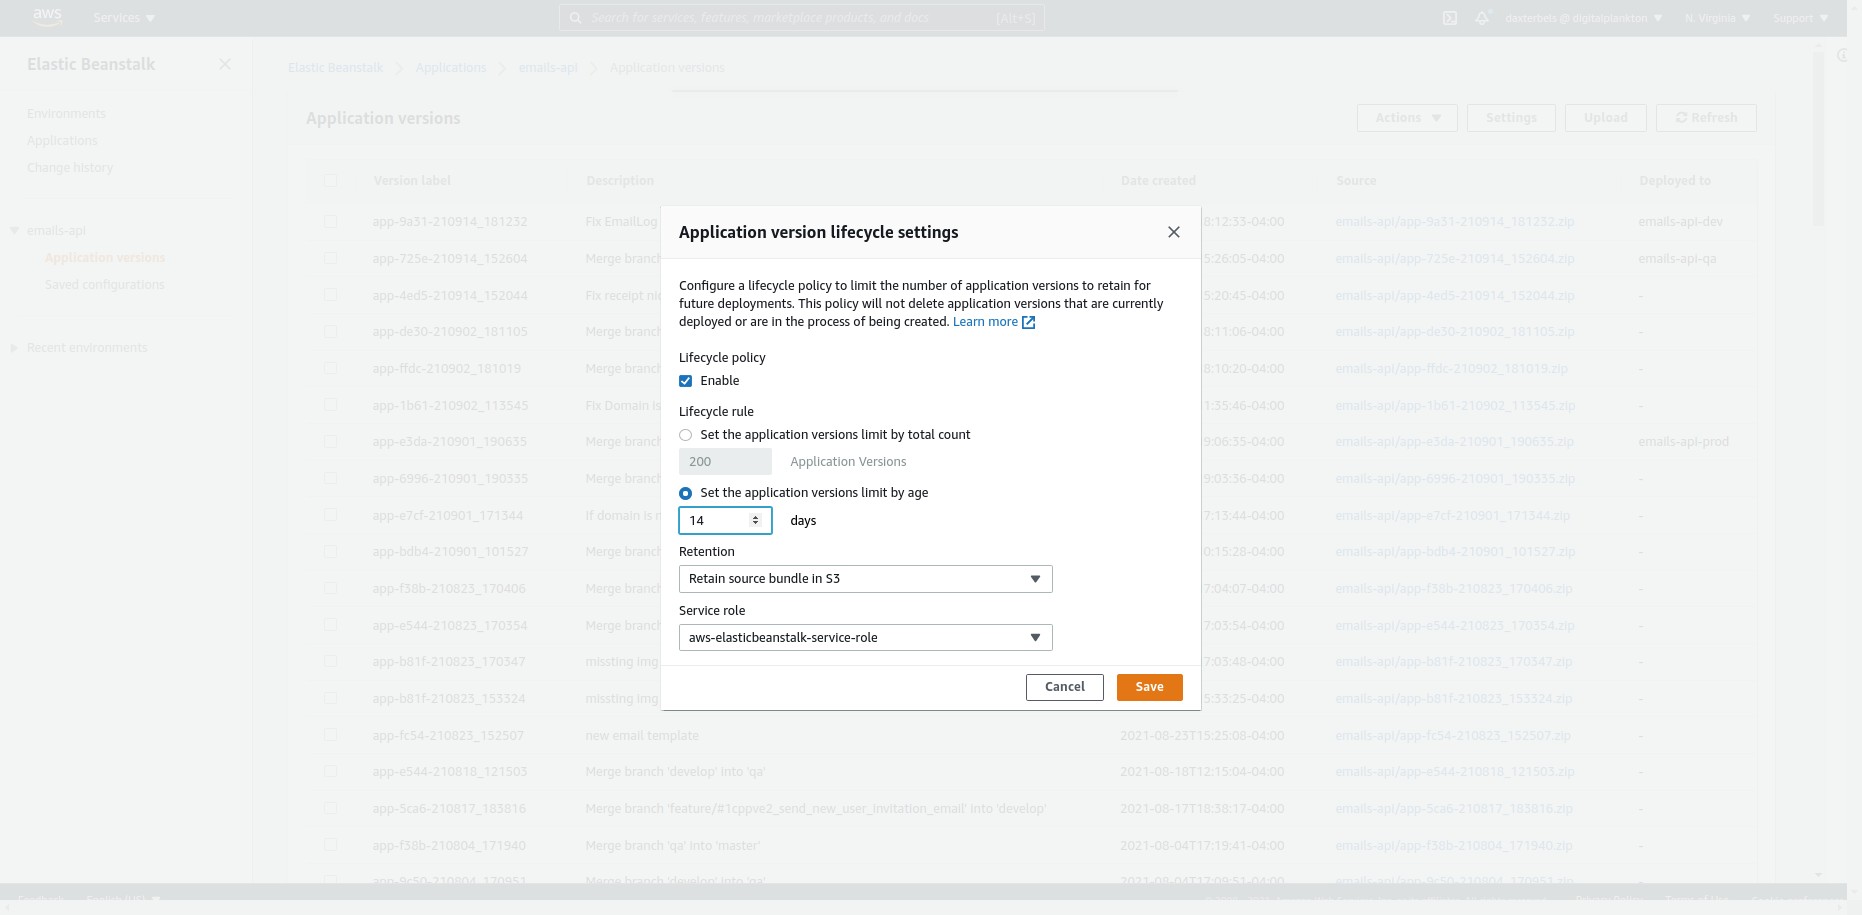Close the lifecycle settings dialog
This screenshot has height=915, width=1862.
pos(1174,232)
